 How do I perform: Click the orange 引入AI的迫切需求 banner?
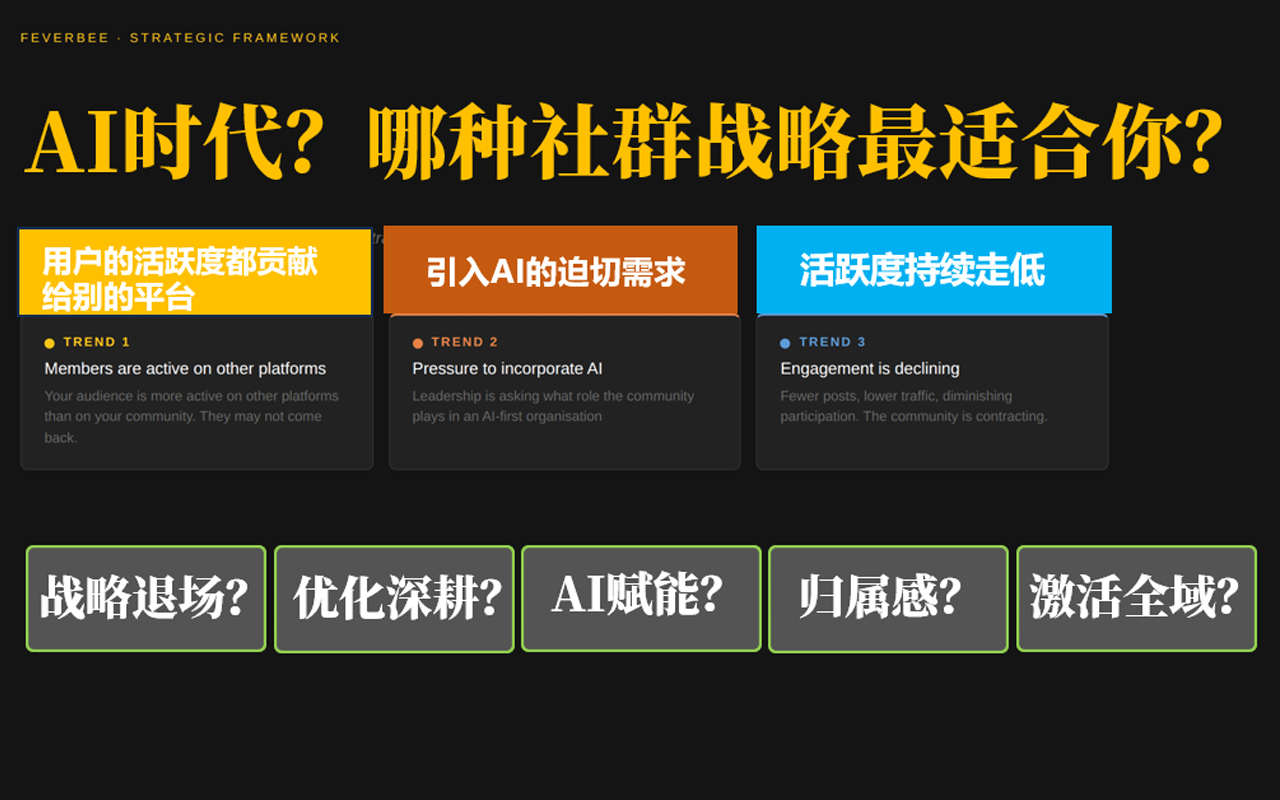click(560, 270)
